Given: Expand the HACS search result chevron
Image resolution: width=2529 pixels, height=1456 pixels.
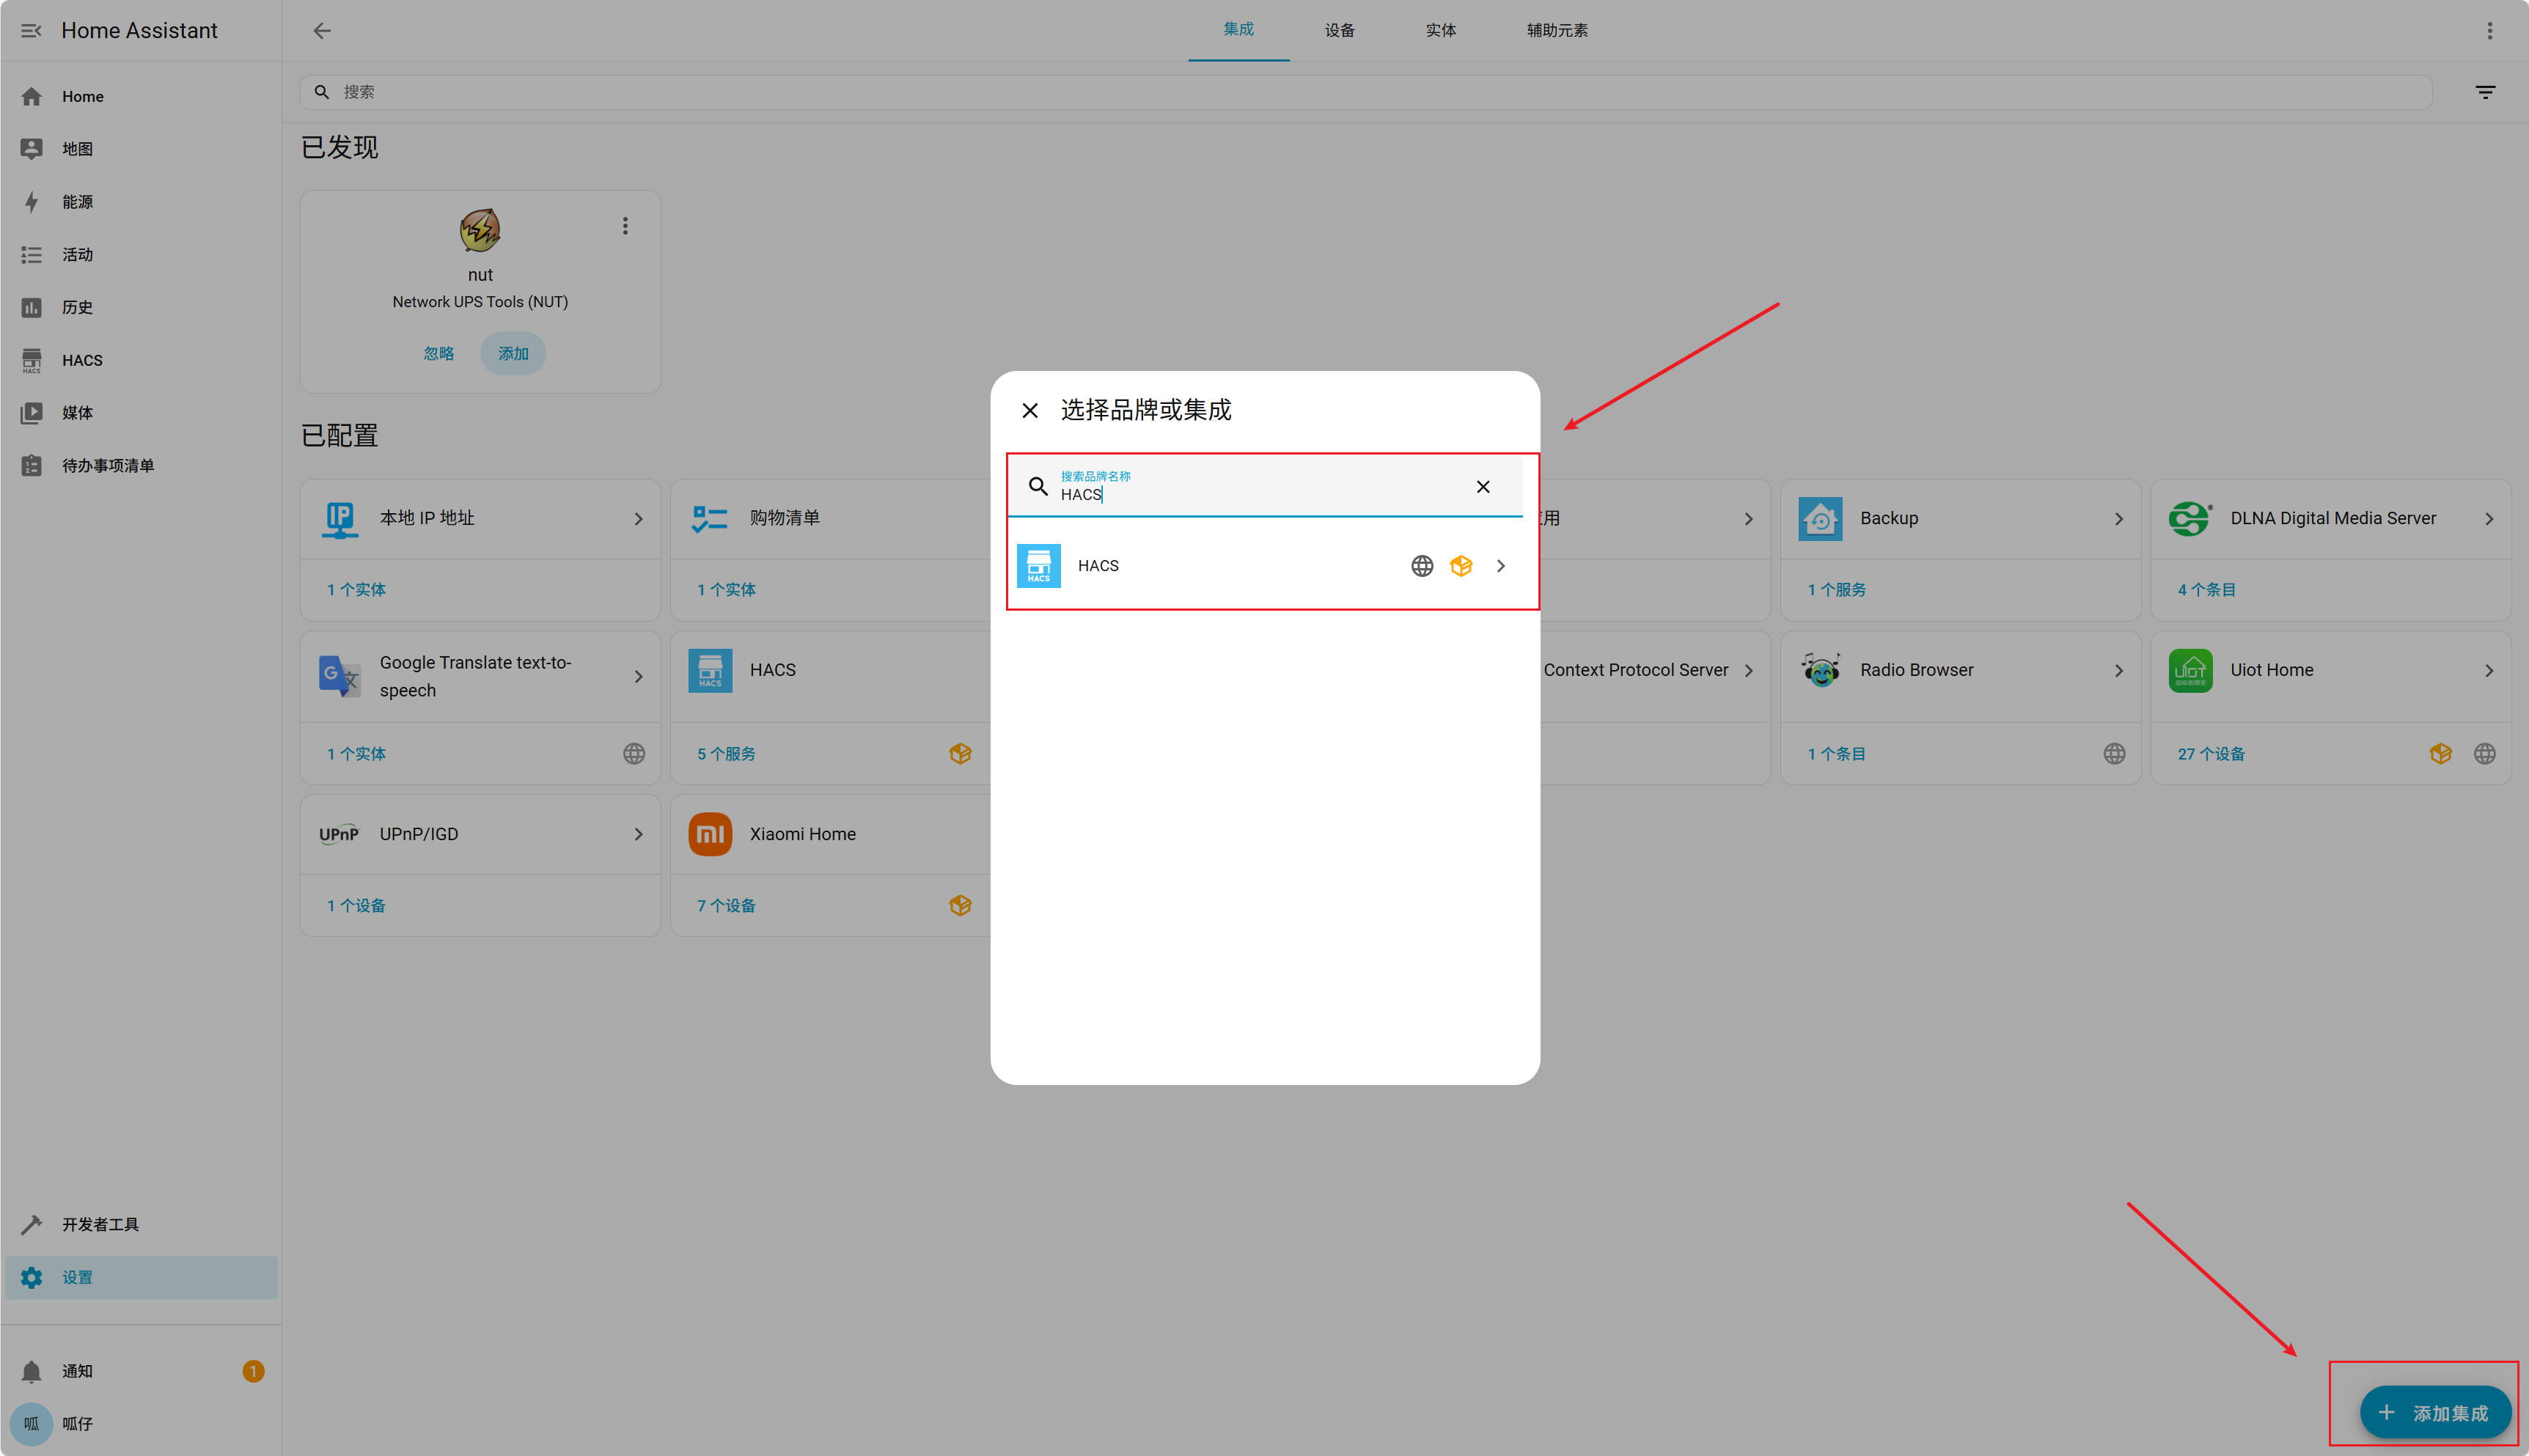Looking at the screenshot, I should click(1501, 566).
